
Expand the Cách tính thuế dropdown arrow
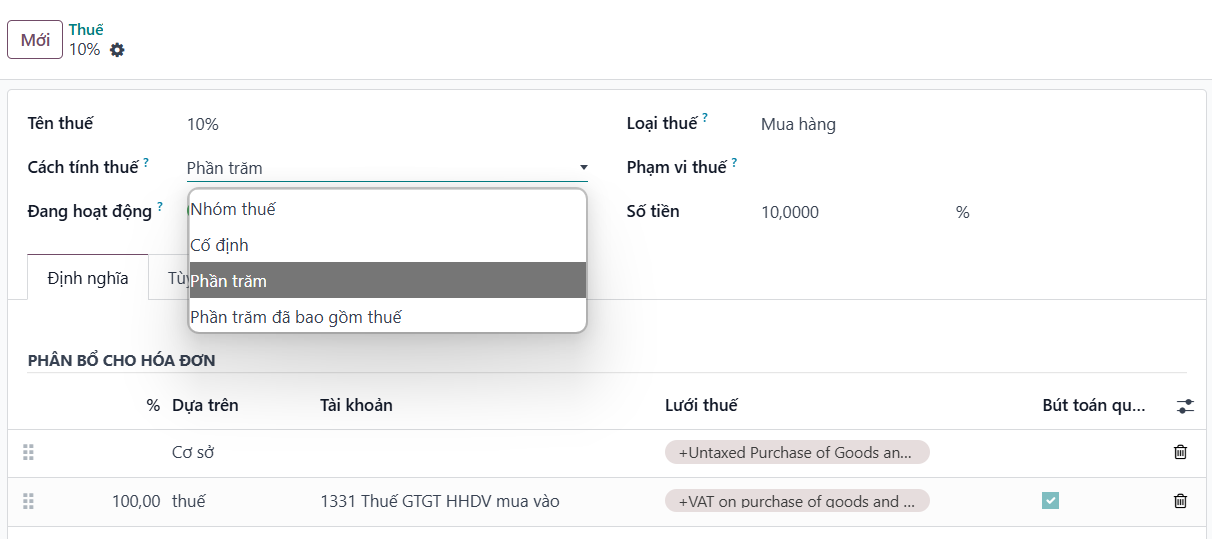(583, 168)
